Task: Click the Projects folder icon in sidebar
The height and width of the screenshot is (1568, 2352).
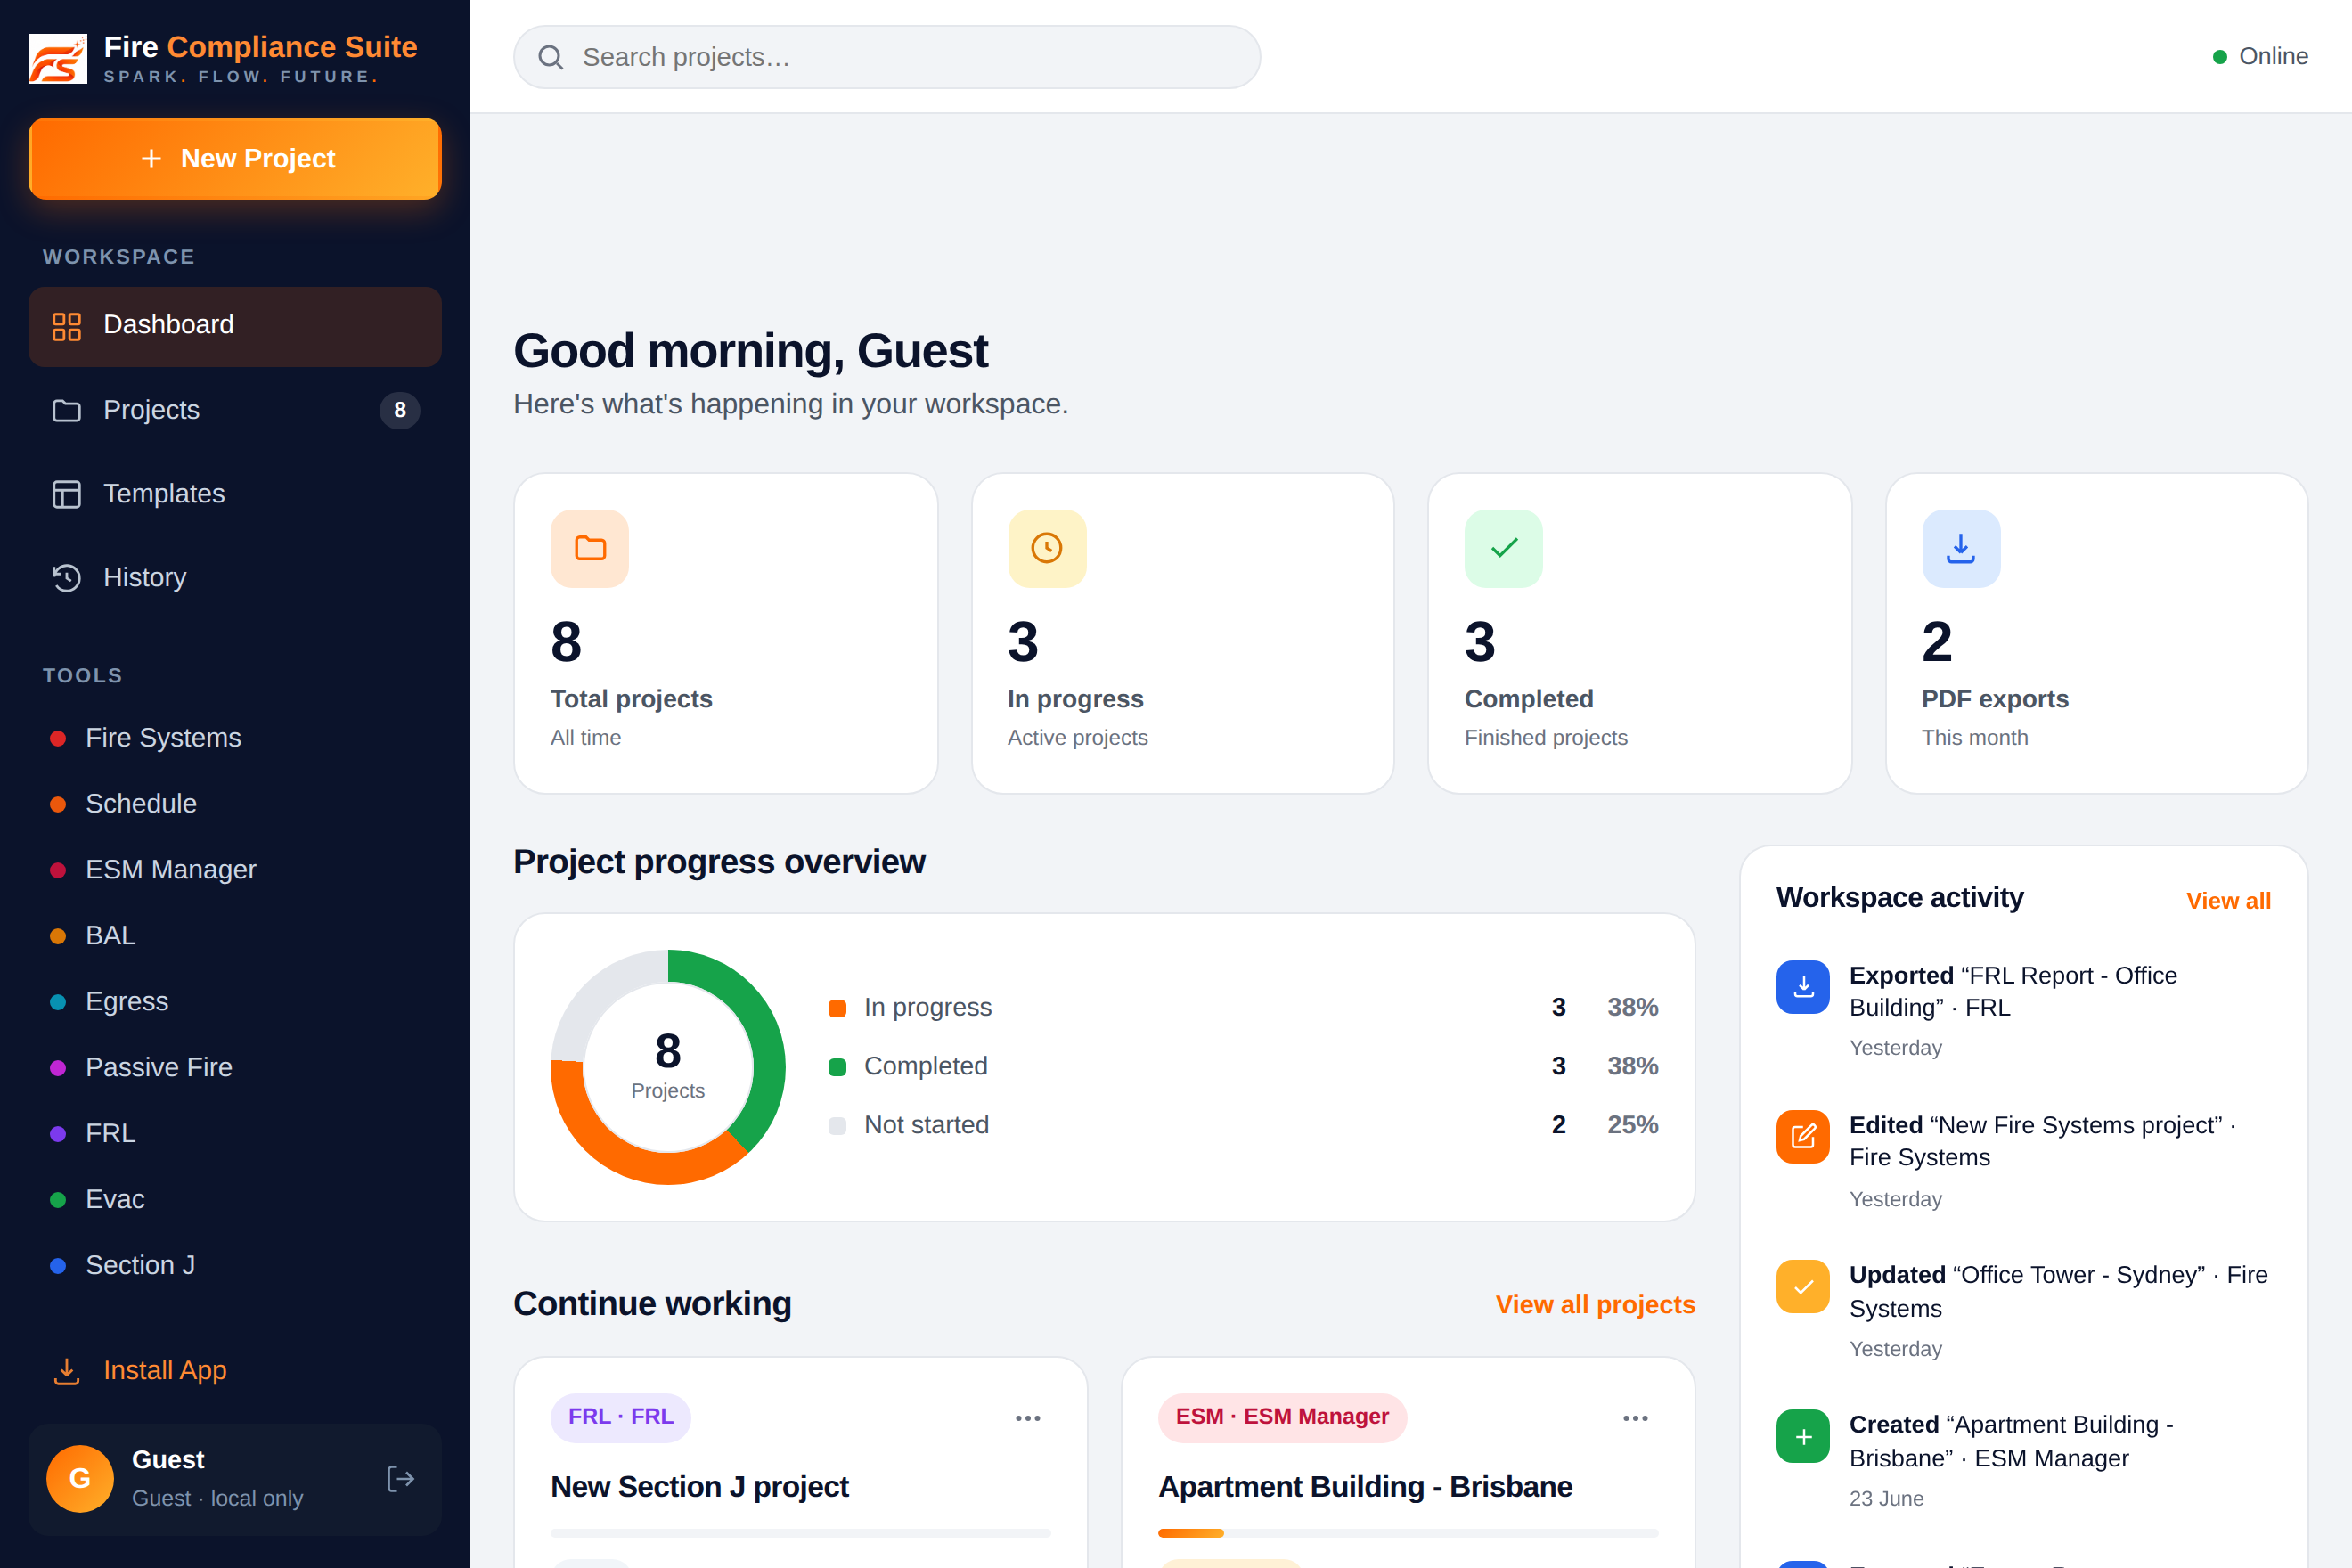Action: [67, 410]
